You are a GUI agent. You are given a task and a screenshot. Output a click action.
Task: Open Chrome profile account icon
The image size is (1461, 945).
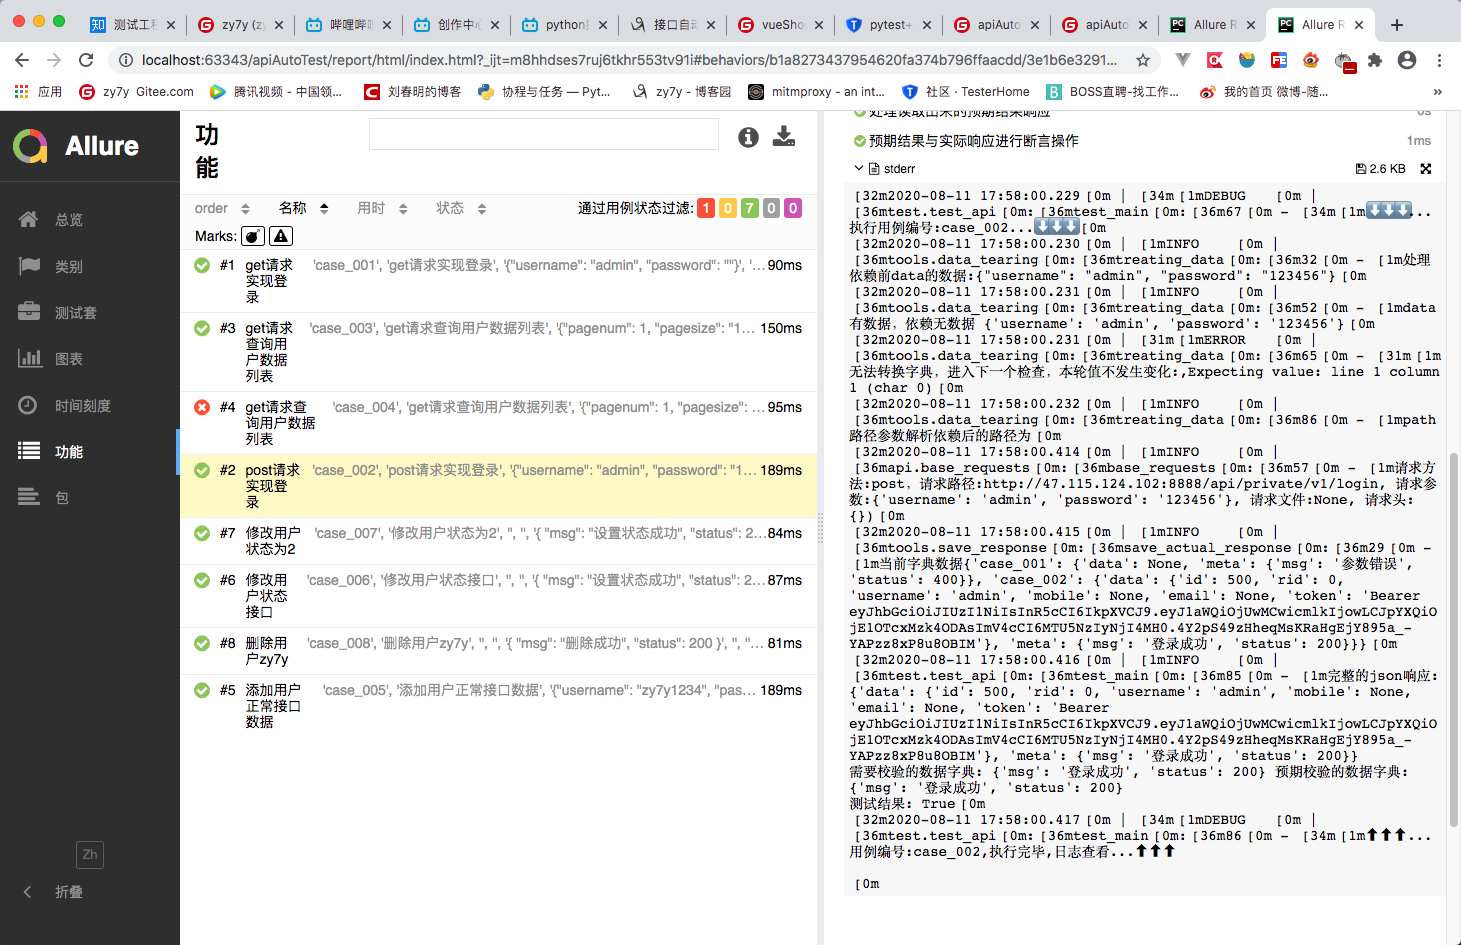point(1407,60)
